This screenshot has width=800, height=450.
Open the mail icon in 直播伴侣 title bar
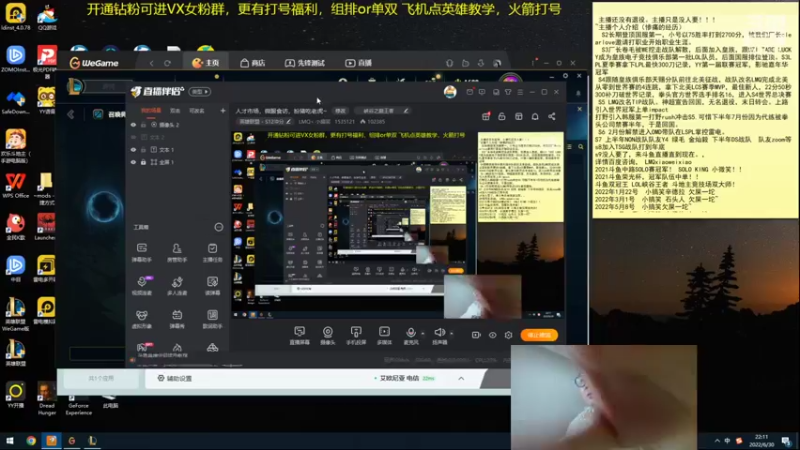[x=469, y=92]
